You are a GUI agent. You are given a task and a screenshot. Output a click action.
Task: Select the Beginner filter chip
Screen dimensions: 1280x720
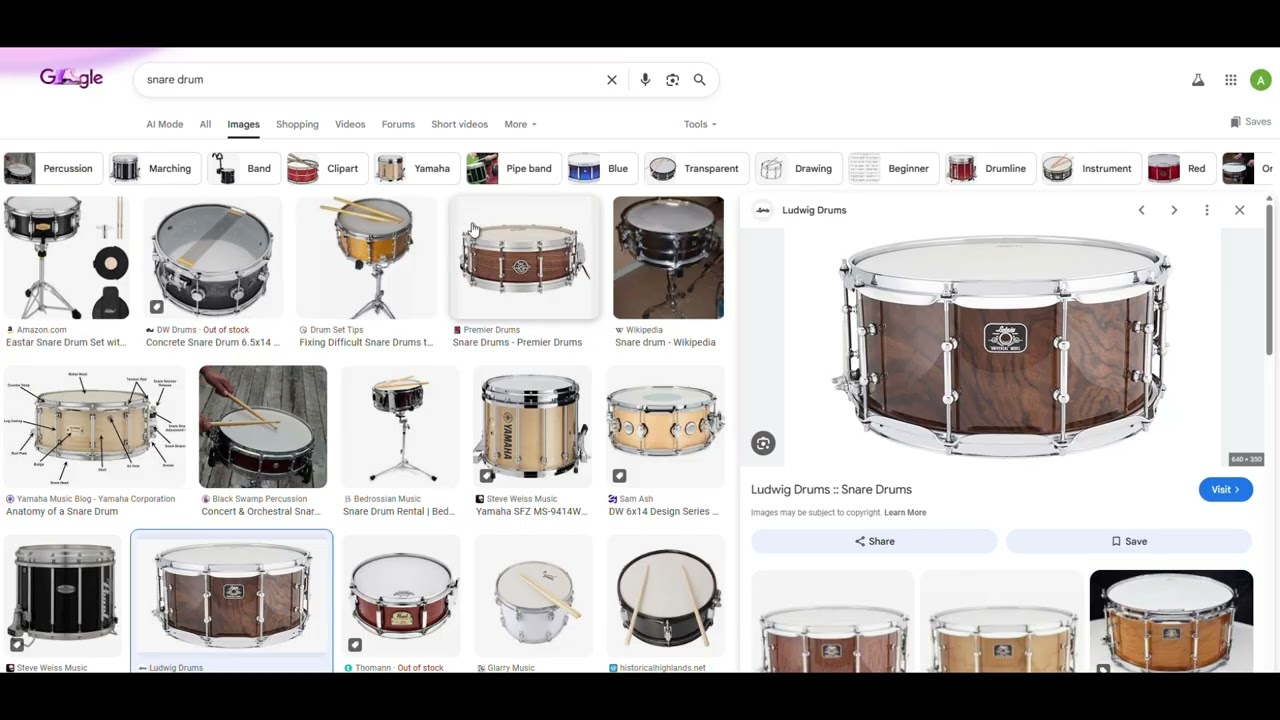pos(892,168)
